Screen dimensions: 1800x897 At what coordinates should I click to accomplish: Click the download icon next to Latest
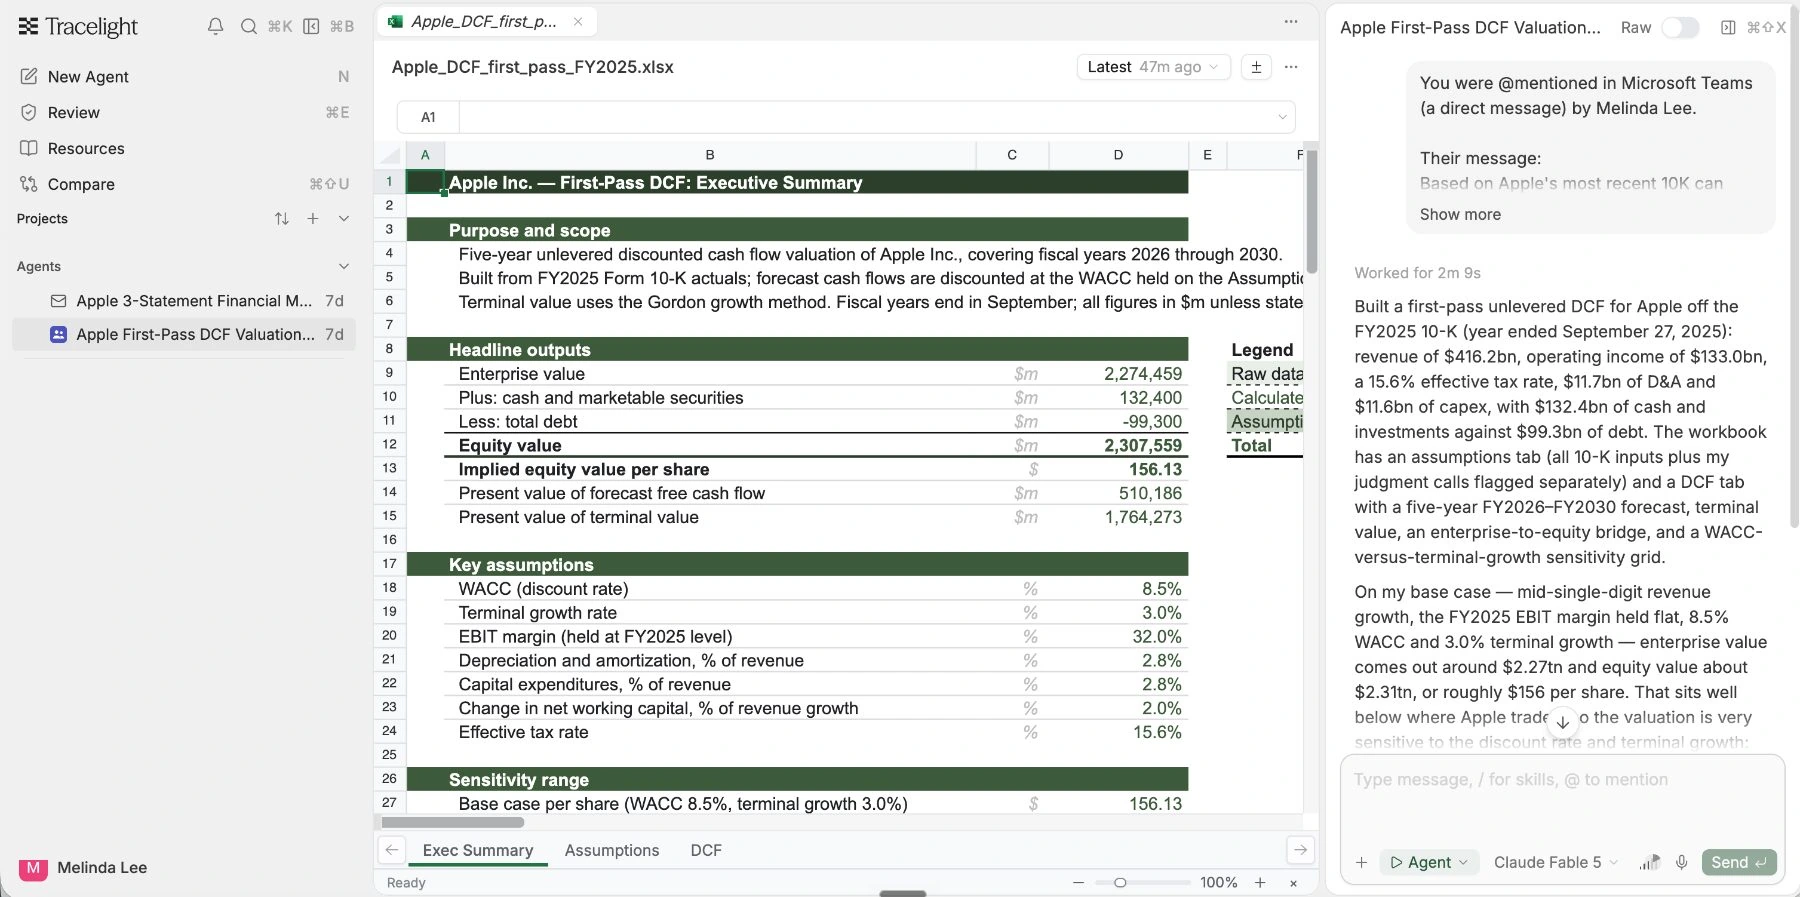[x=1256, y=67]
